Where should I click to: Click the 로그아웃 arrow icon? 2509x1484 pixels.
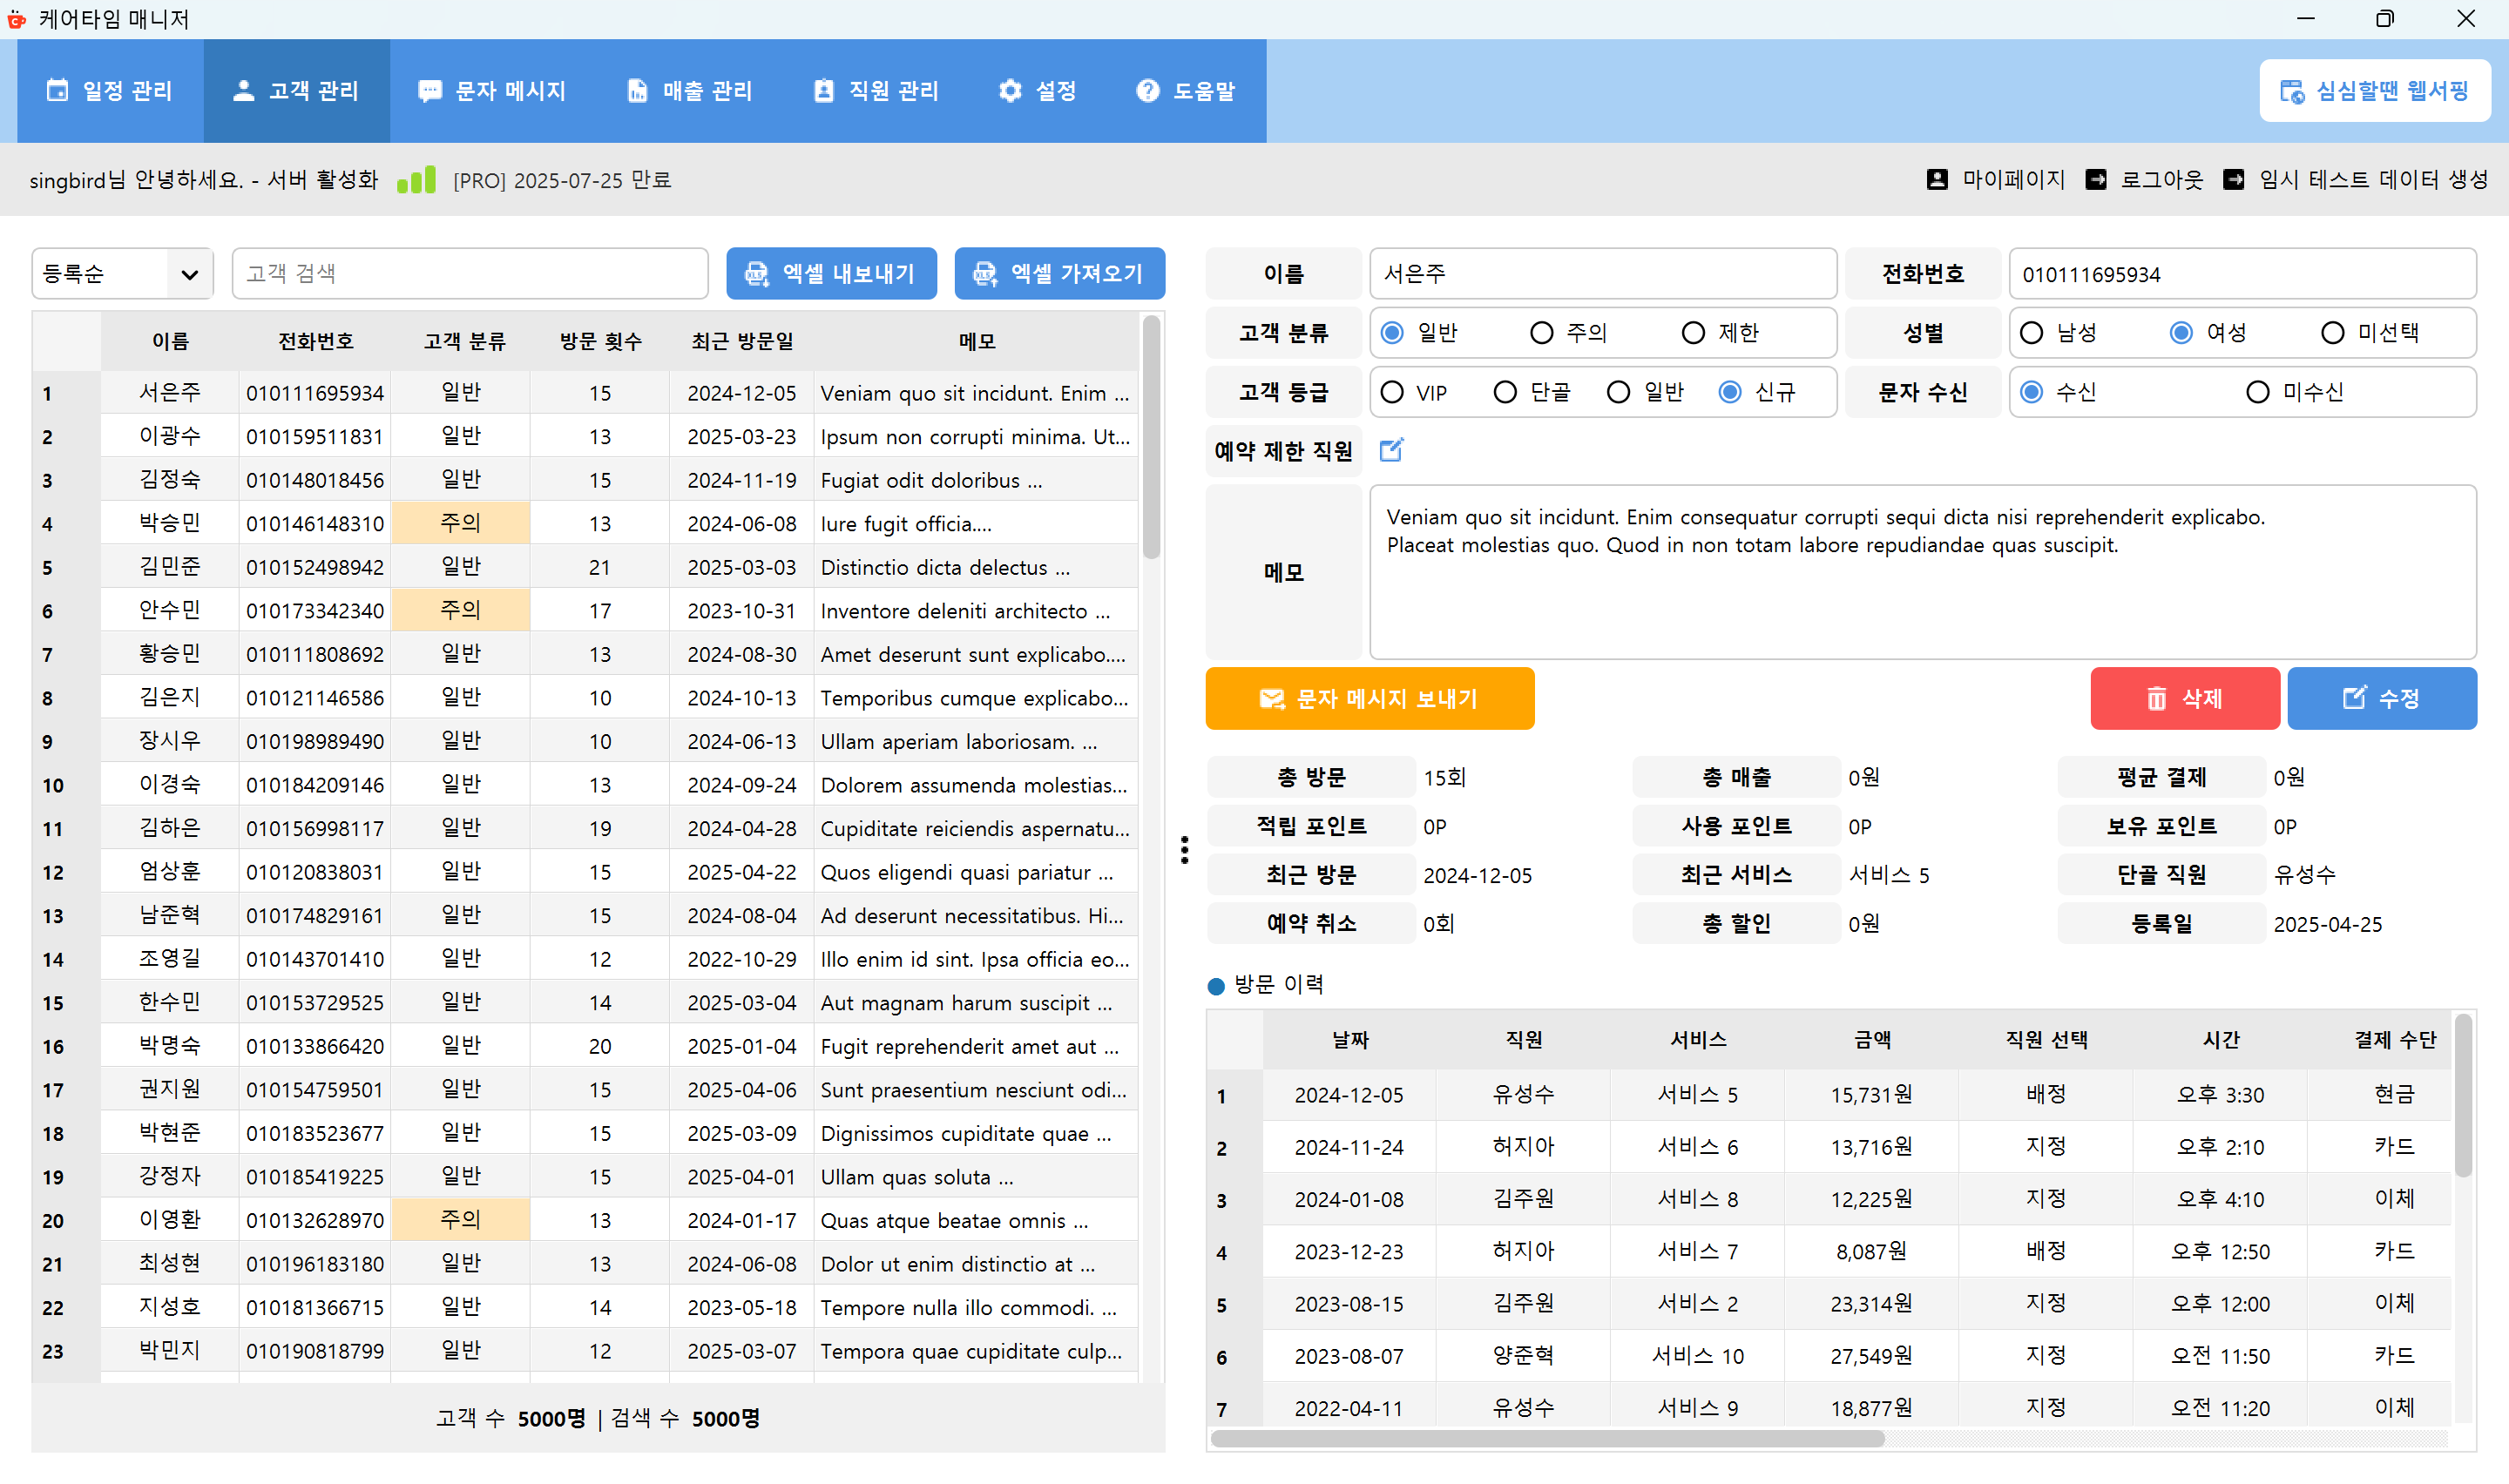click(2096, 180)
